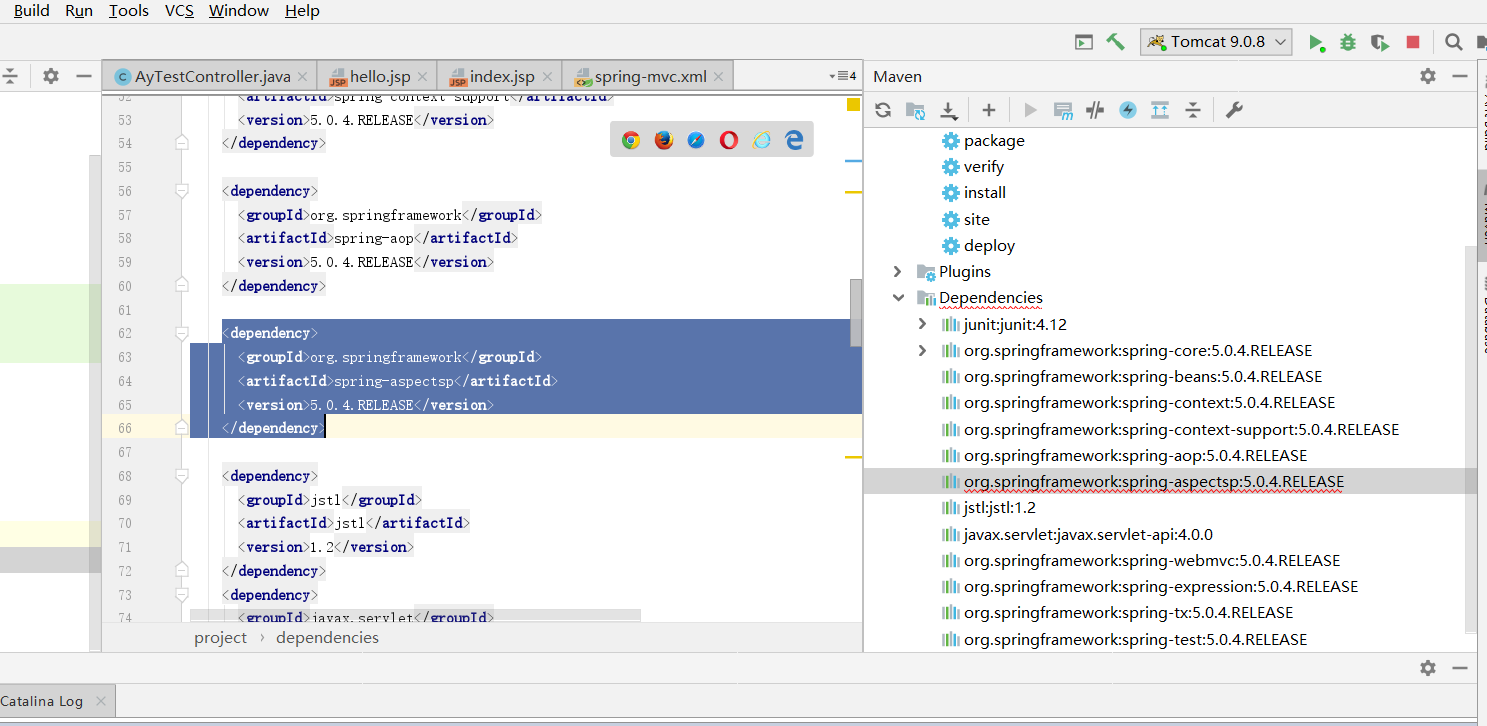
Task: Click Download Sources and Documentation icon
Action: 948,110
